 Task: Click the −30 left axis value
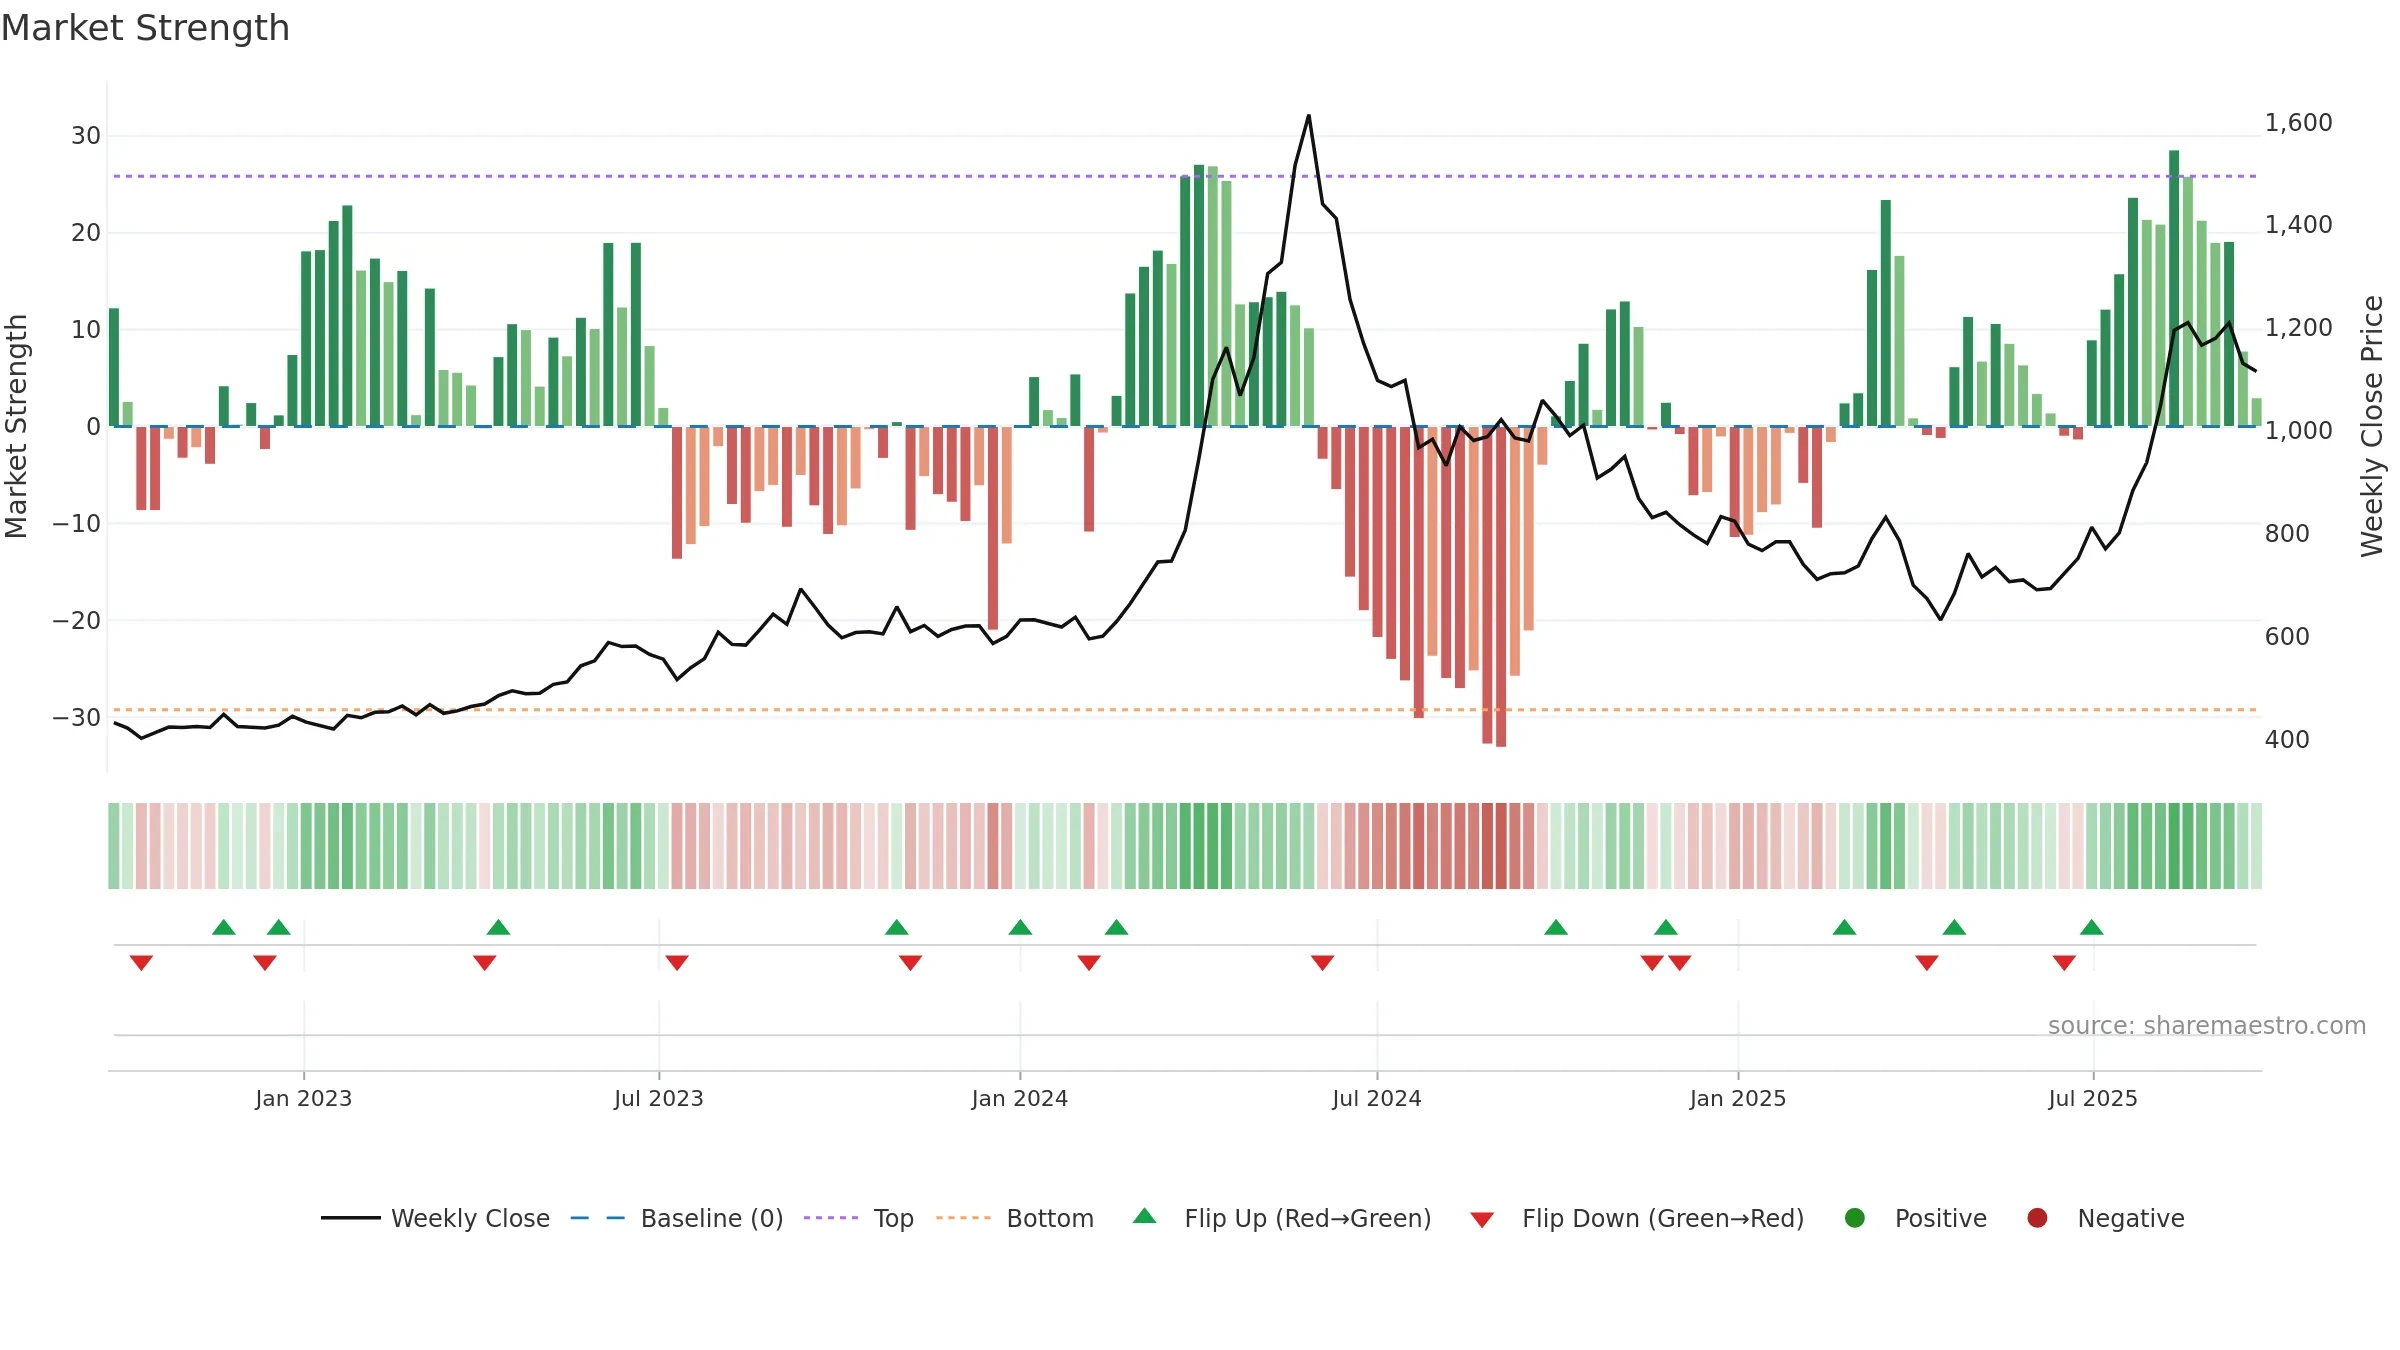click(77, 717)
